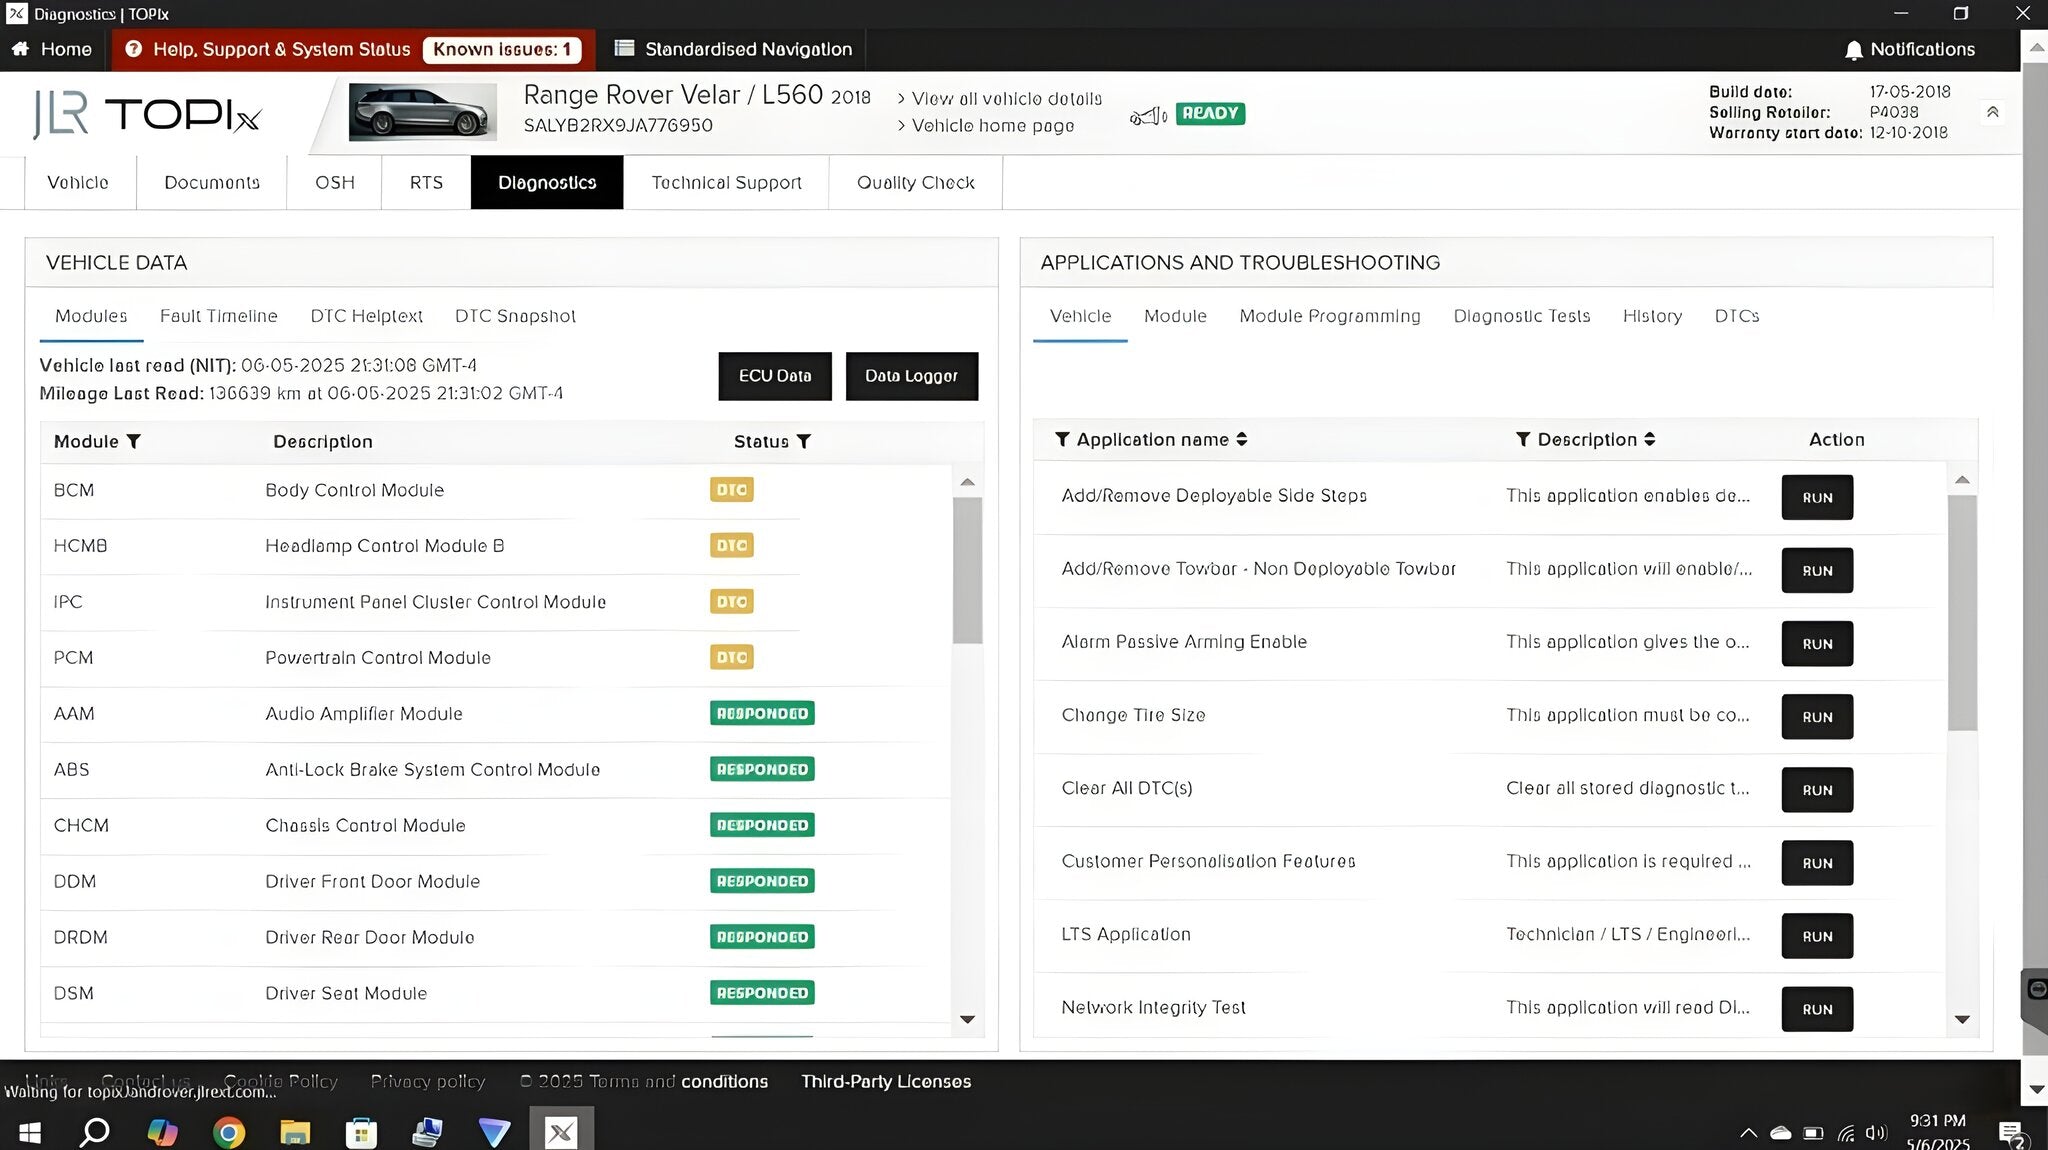
Task: Click the Status column filter icon
Action: 804,441
